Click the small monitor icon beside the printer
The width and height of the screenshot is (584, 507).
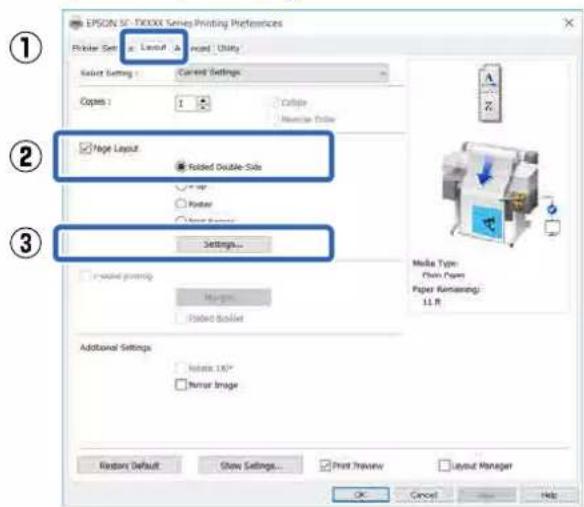(x=552, y=227)
